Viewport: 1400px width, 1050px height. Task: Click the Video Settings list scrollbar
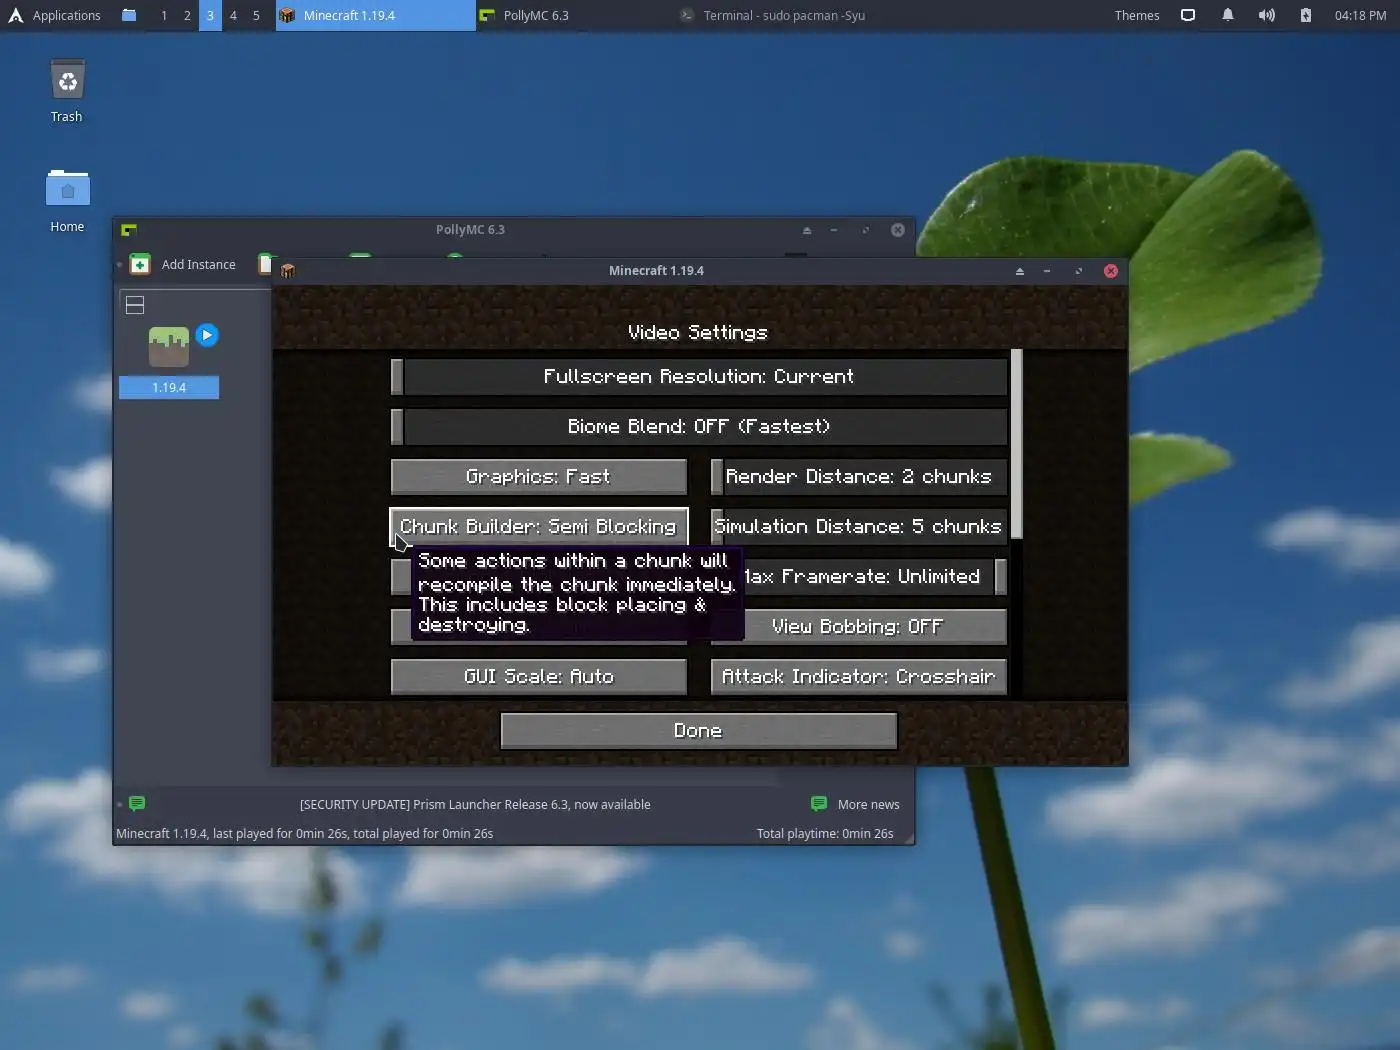(x=1017, y=444)
